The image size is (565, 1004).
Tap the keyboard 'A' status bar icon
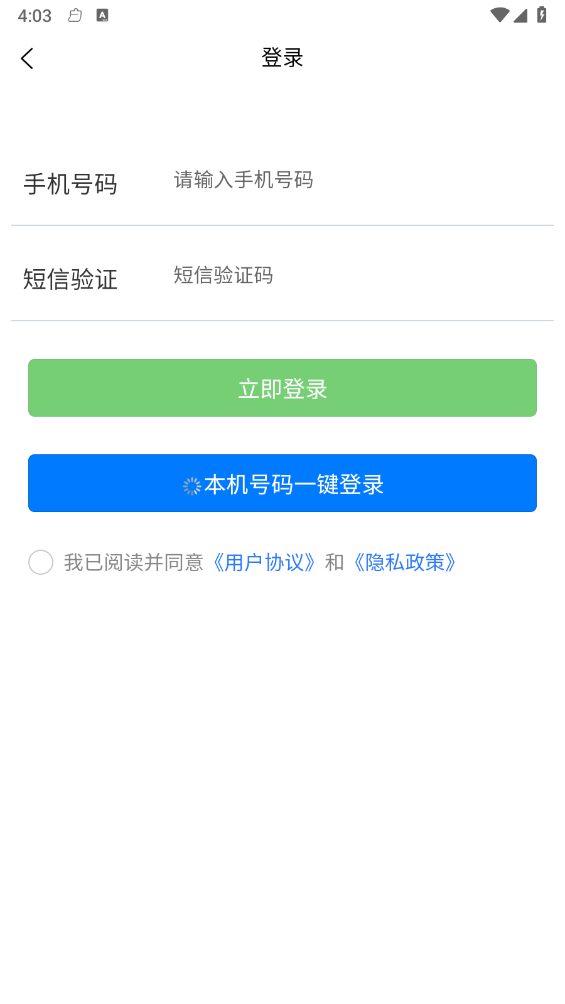tap(102, 15)
